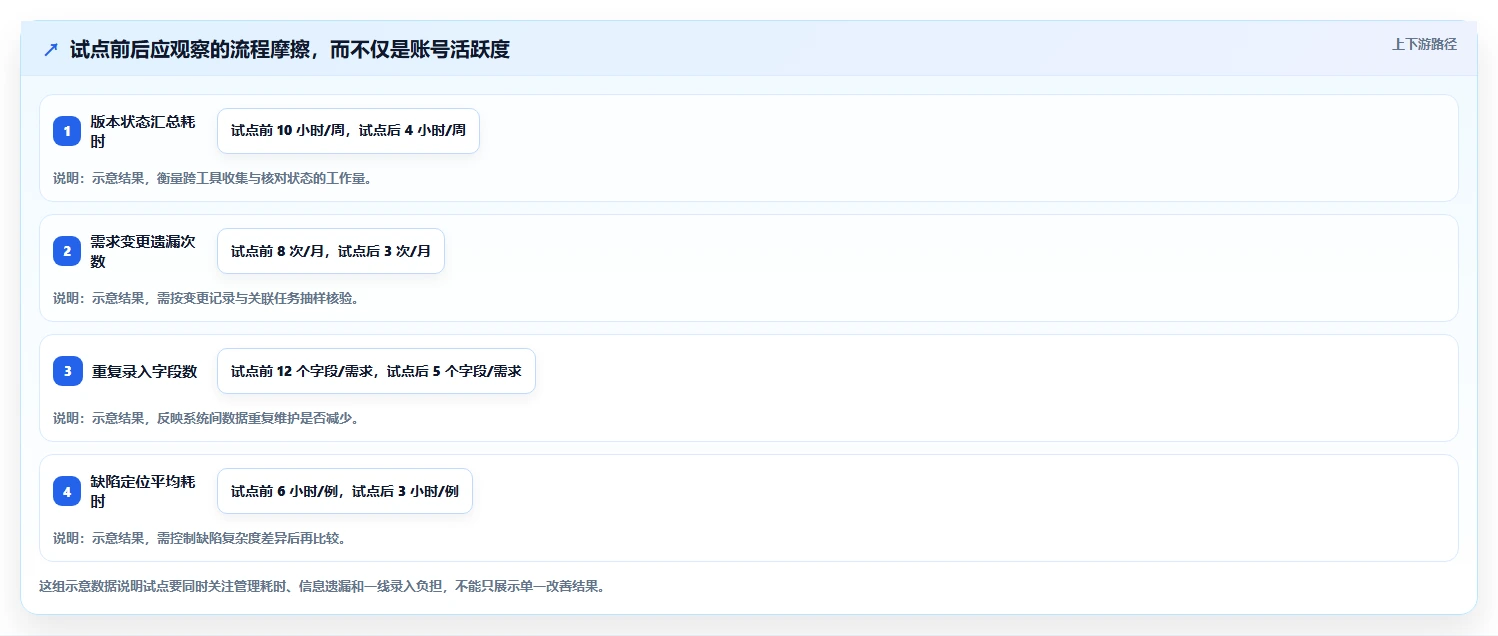Viewport: 1498px width, 636px height.
Task: Click value chip 试点前 8 次/月
Action: (331, 251)
